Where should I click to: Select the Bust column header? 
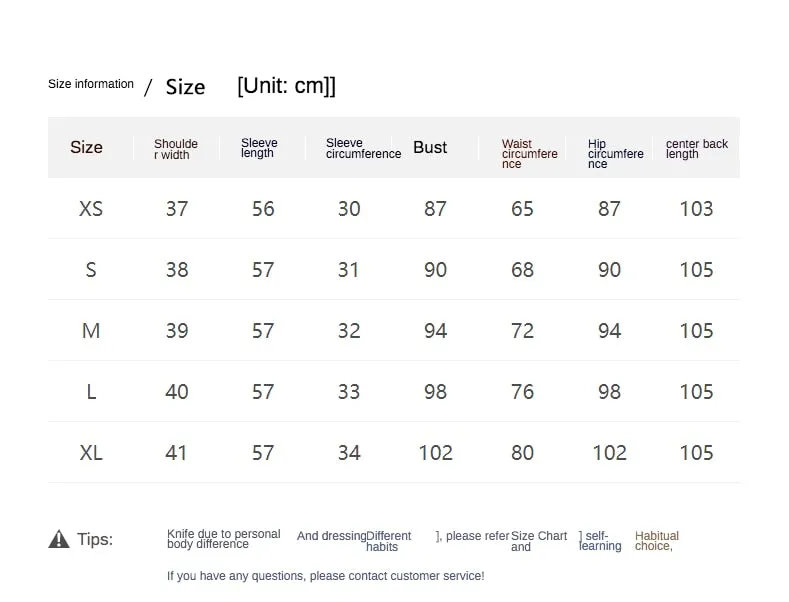coord(430,147)
